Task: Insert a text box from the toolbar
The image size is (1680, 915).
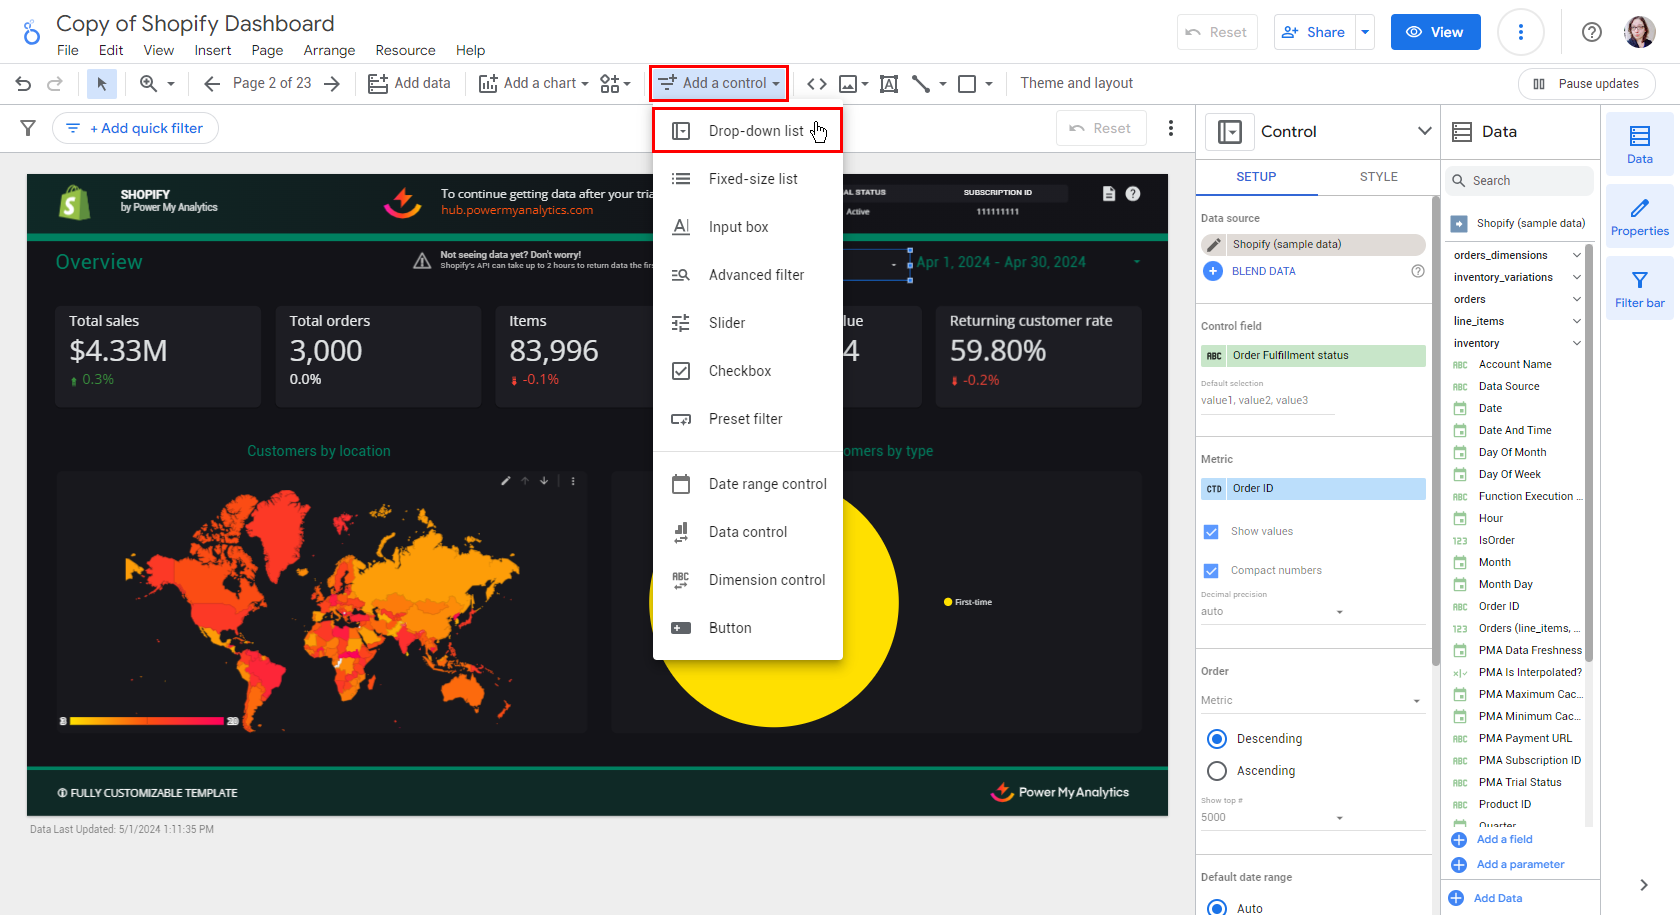Action: 888,84
